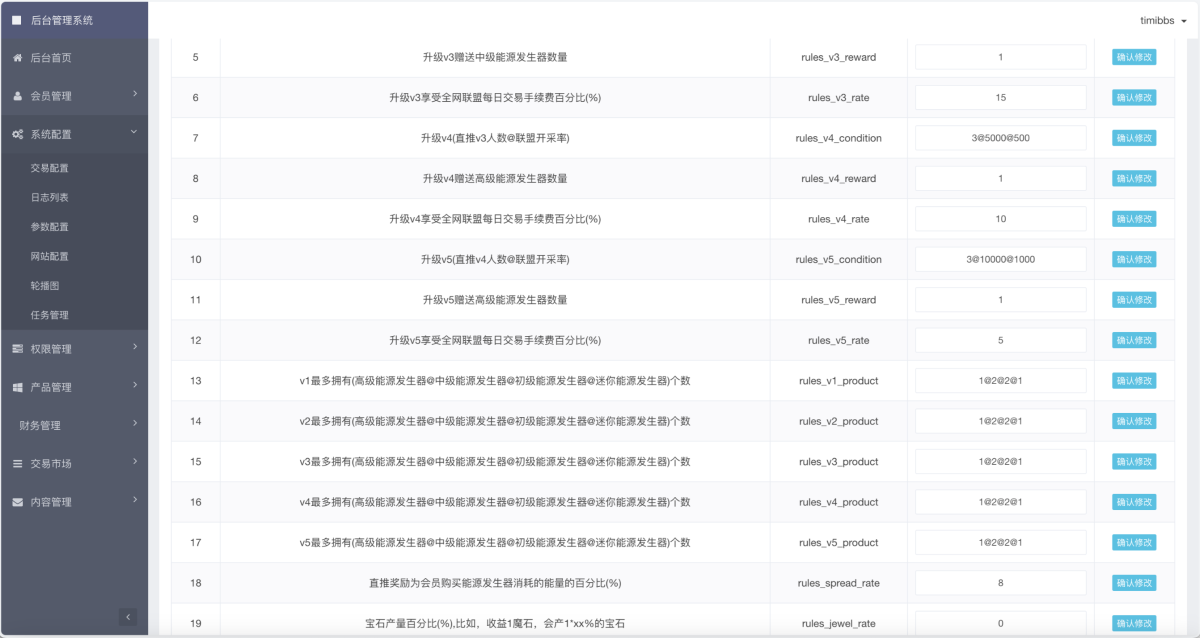Screen dimensions: 1200x638
Task: Edit the rules_v2_product value field
Action: tap(1000, 421)
